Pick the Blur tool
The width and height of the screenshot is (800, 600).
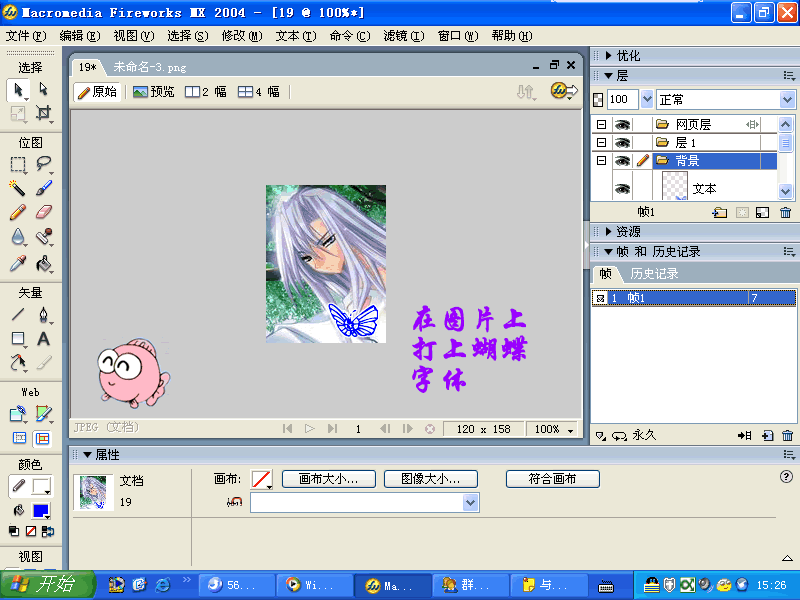[18, 237]
